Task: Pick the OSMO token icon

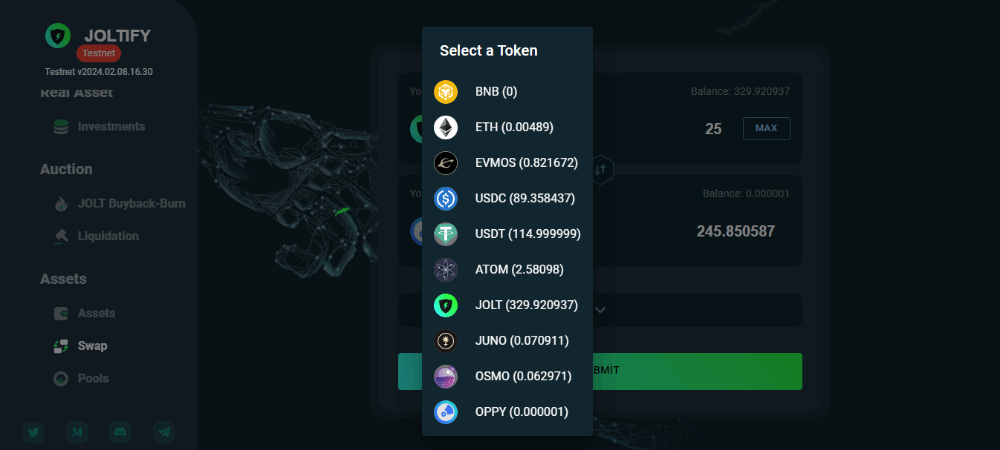Action: click(x=446, y=376)
